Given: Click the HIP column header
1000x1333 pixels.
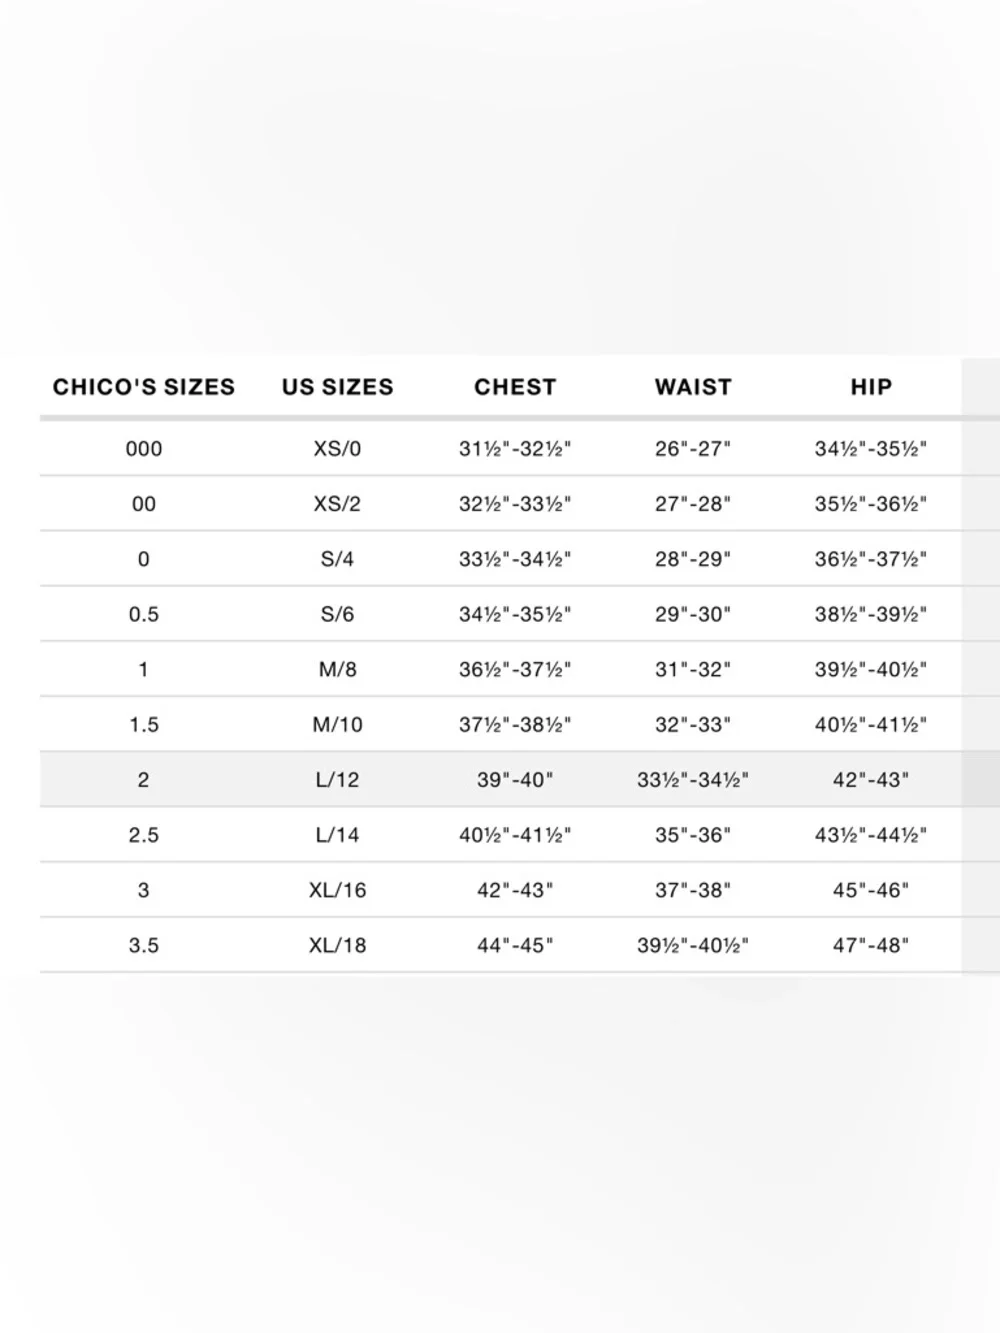Looking at the screenshot, I should 871,387.
